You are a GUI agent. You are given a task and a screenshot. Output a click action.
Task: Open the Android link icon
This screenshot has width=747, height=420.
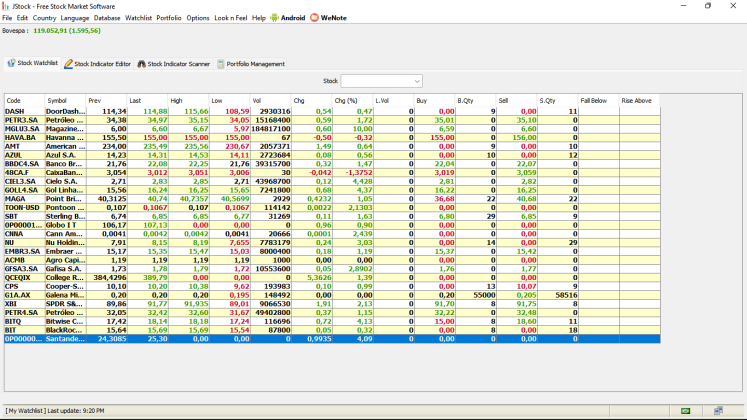click(x=274, y=18)
